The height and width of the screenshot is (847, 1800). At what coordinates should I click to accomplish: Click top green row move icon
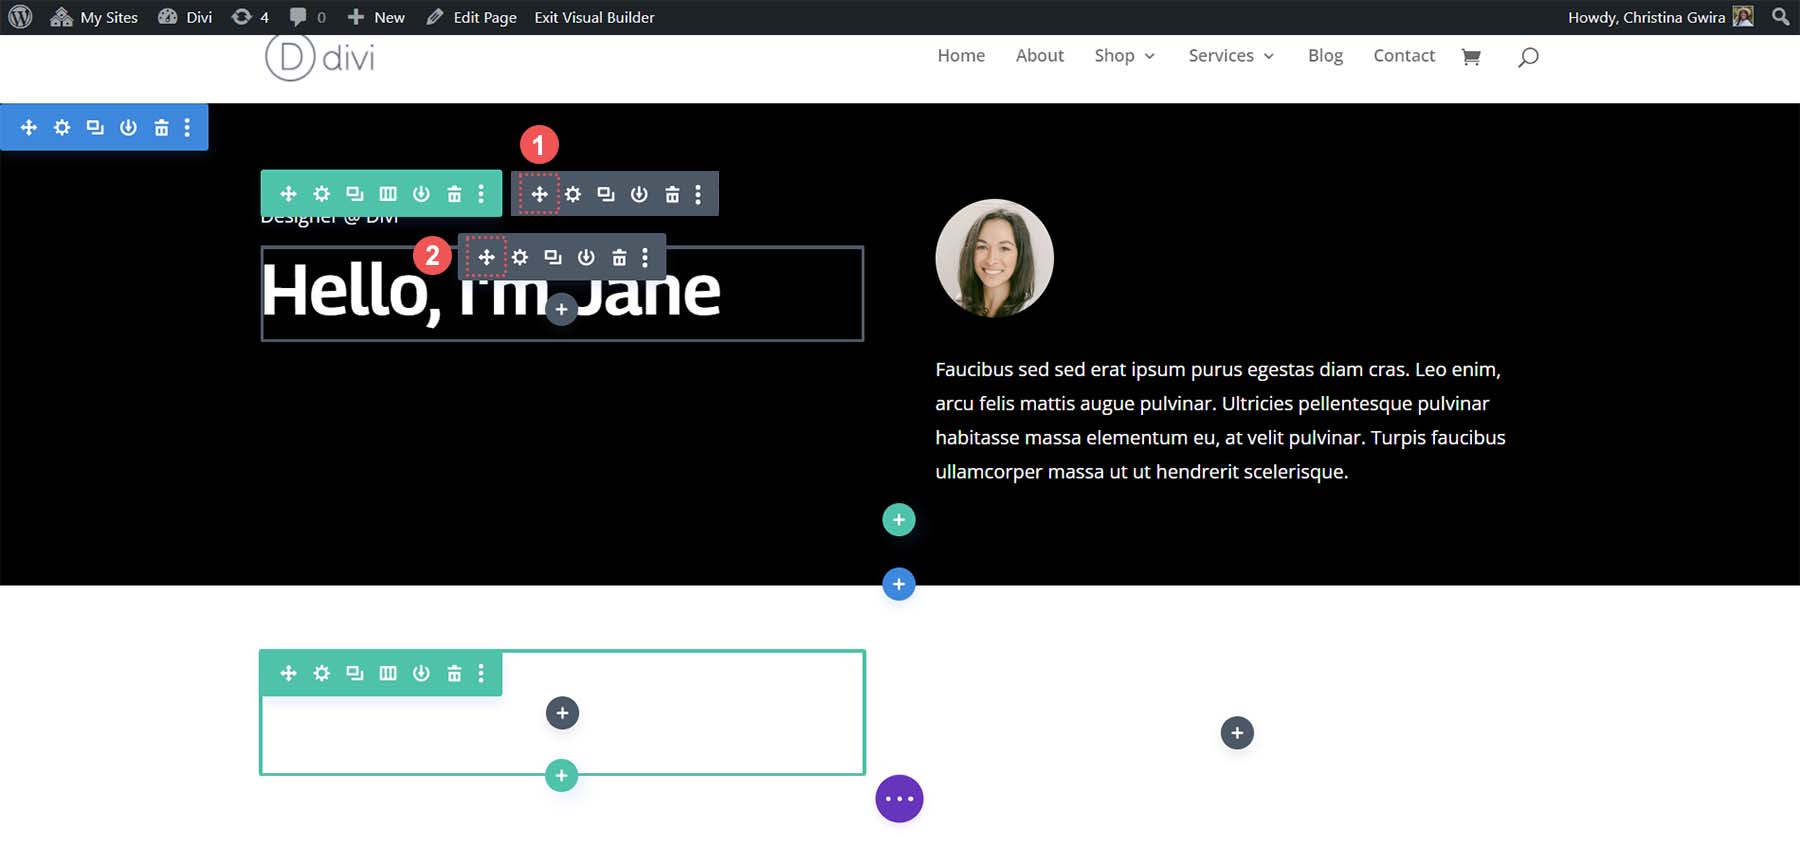[x=288, y=194]
